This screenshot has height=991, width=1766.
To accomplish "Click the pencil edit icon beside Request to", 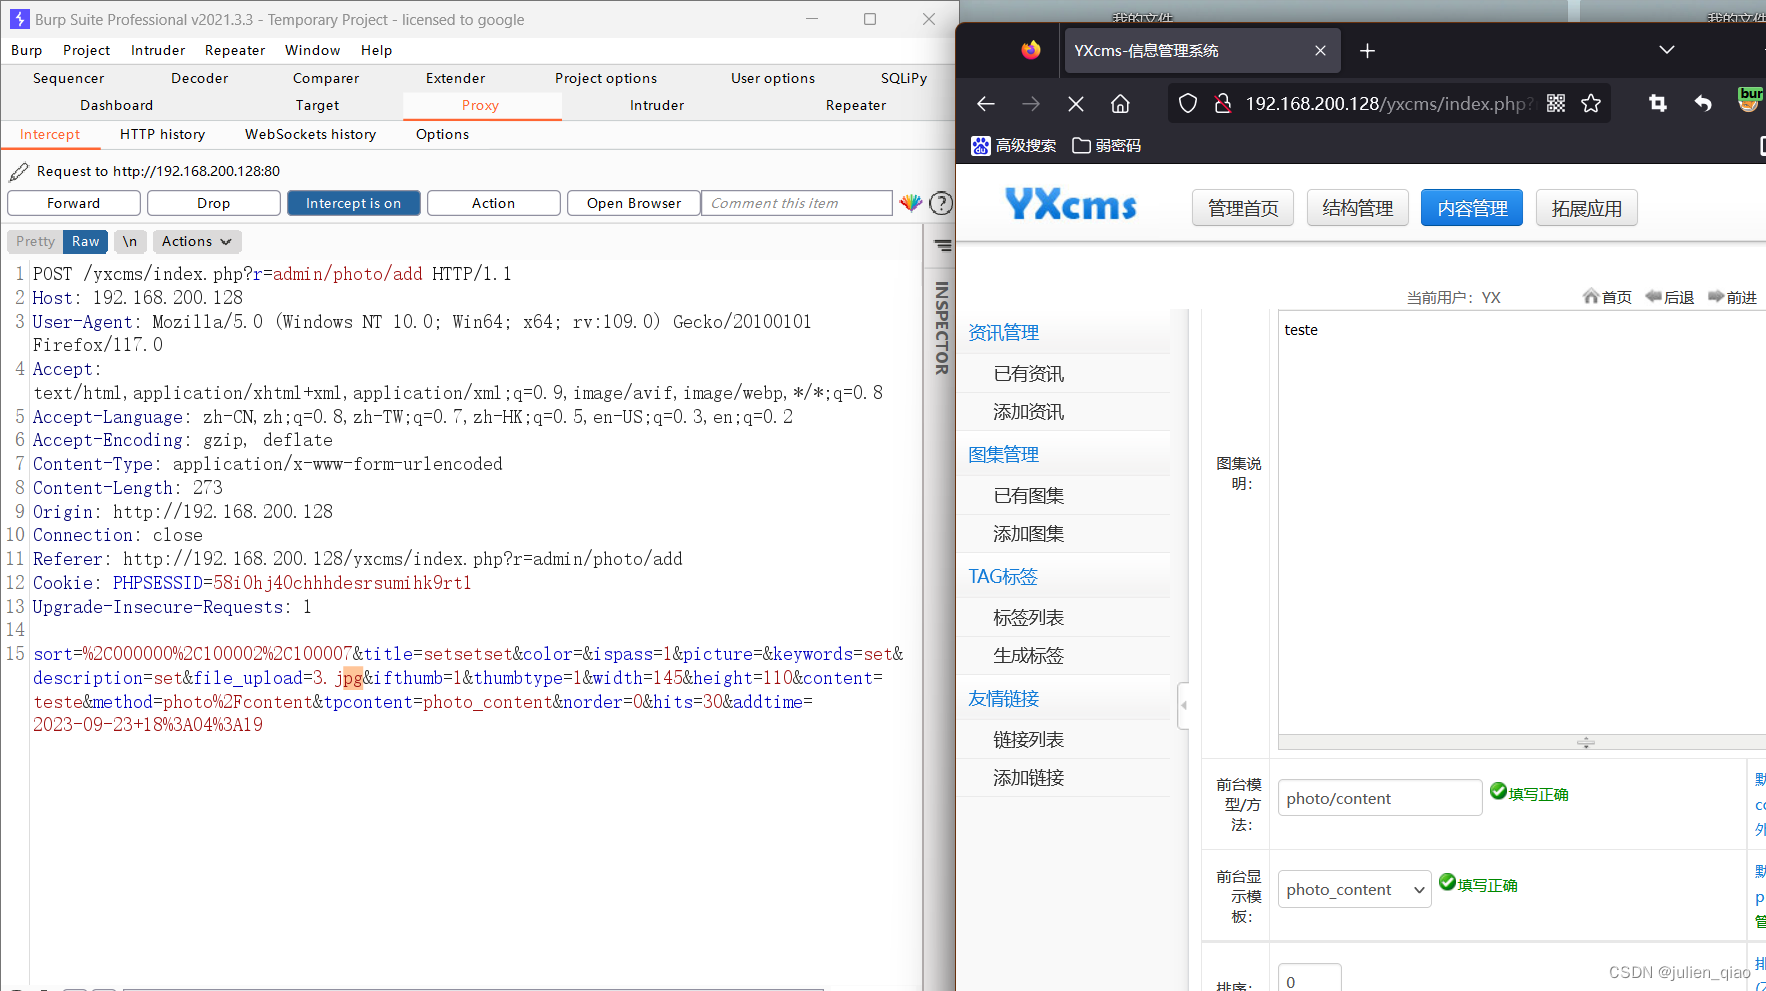I will 19,172.
